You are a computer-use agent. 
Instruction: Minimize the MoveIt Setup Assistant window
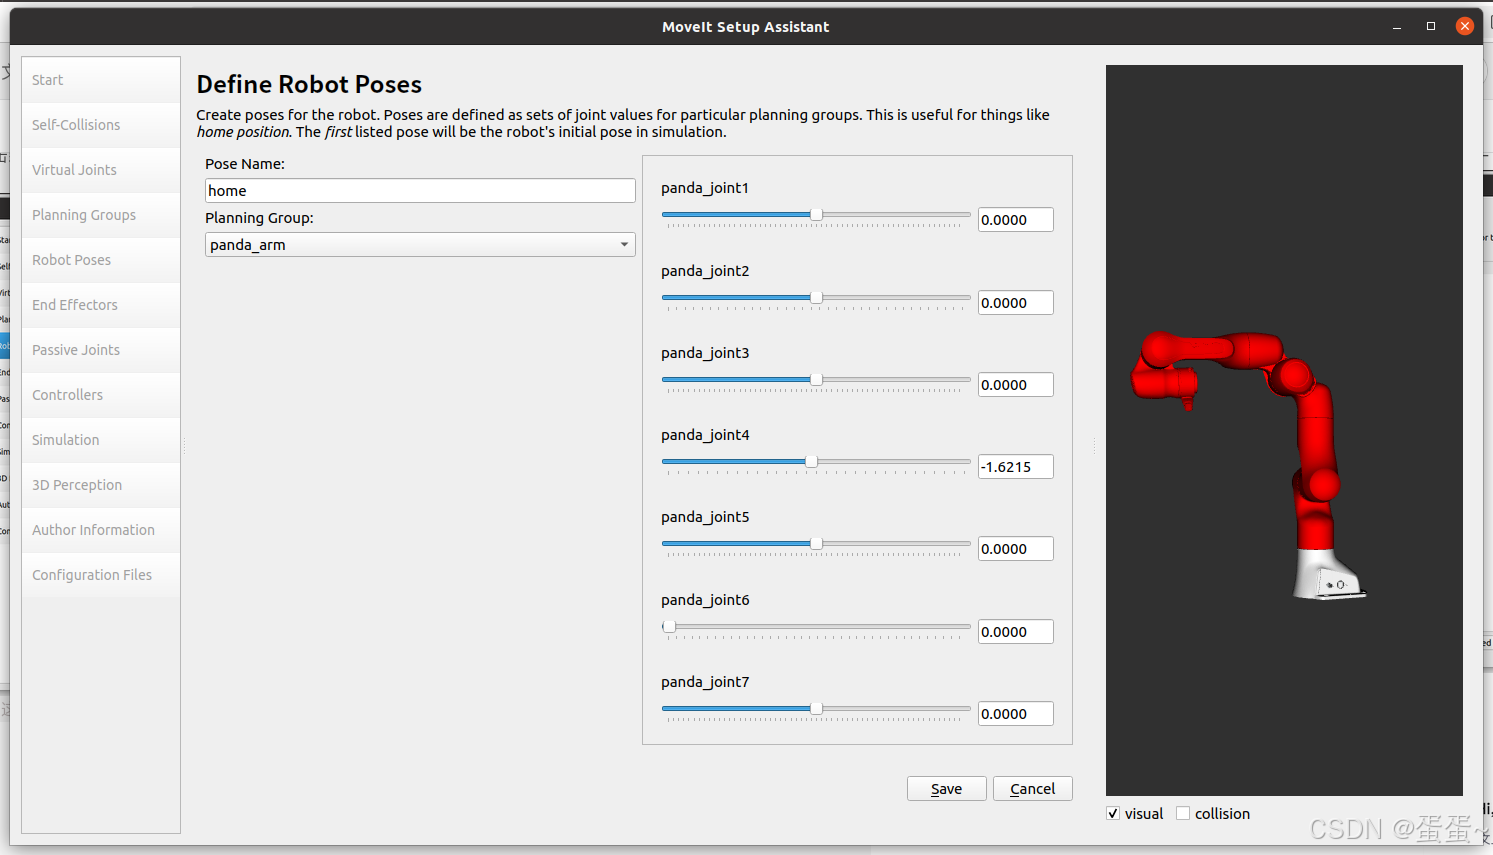[1397, 27]
